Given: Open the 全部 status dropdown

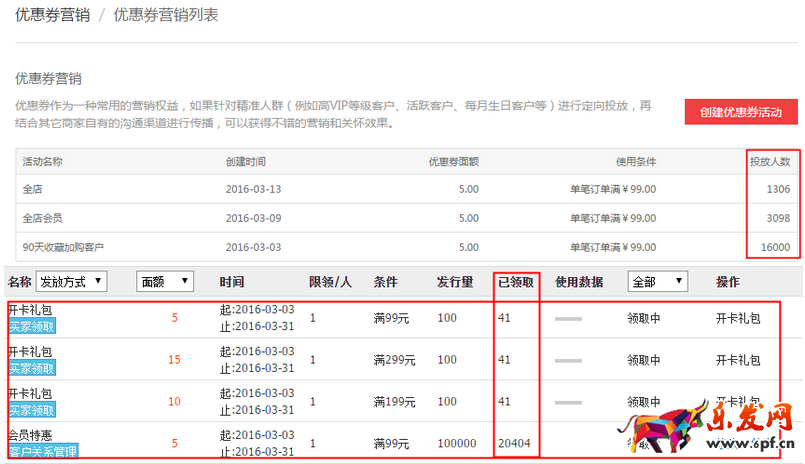Looking at the screenshot, I should click(x=658, y=283).
